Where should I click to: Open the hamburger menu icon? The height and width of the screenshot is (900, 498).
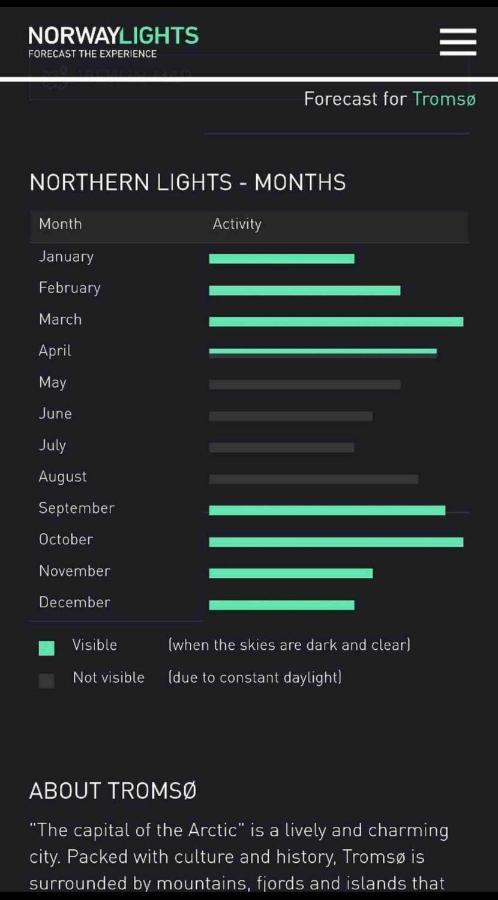458,42
